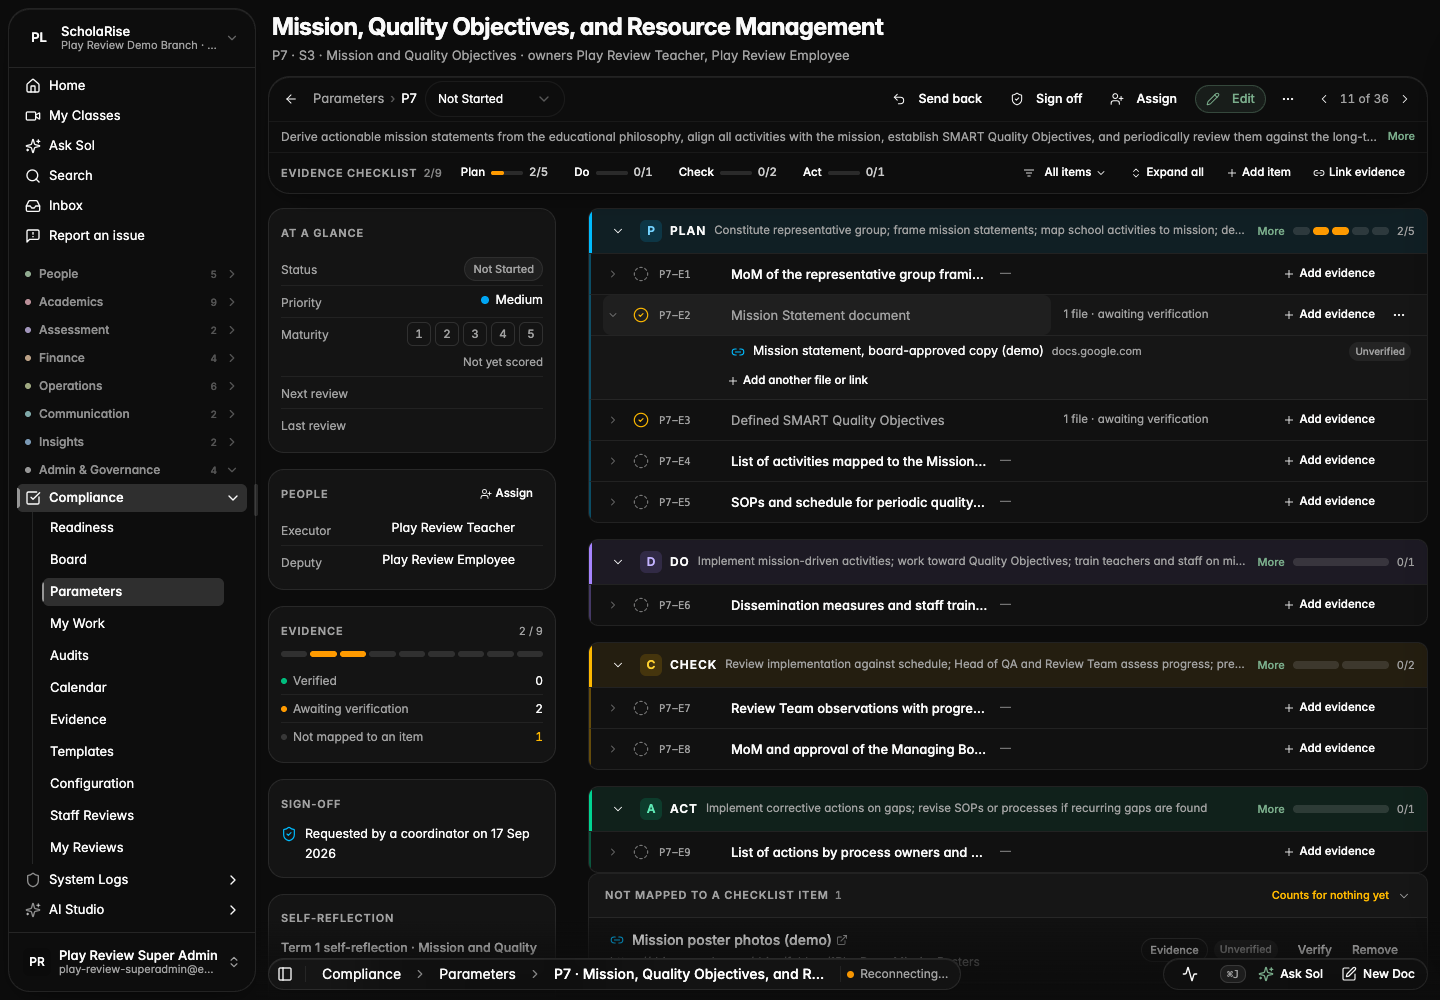Open the All items filter dropdown
The image size is (1440, 1000).
tap(1064, 173)
